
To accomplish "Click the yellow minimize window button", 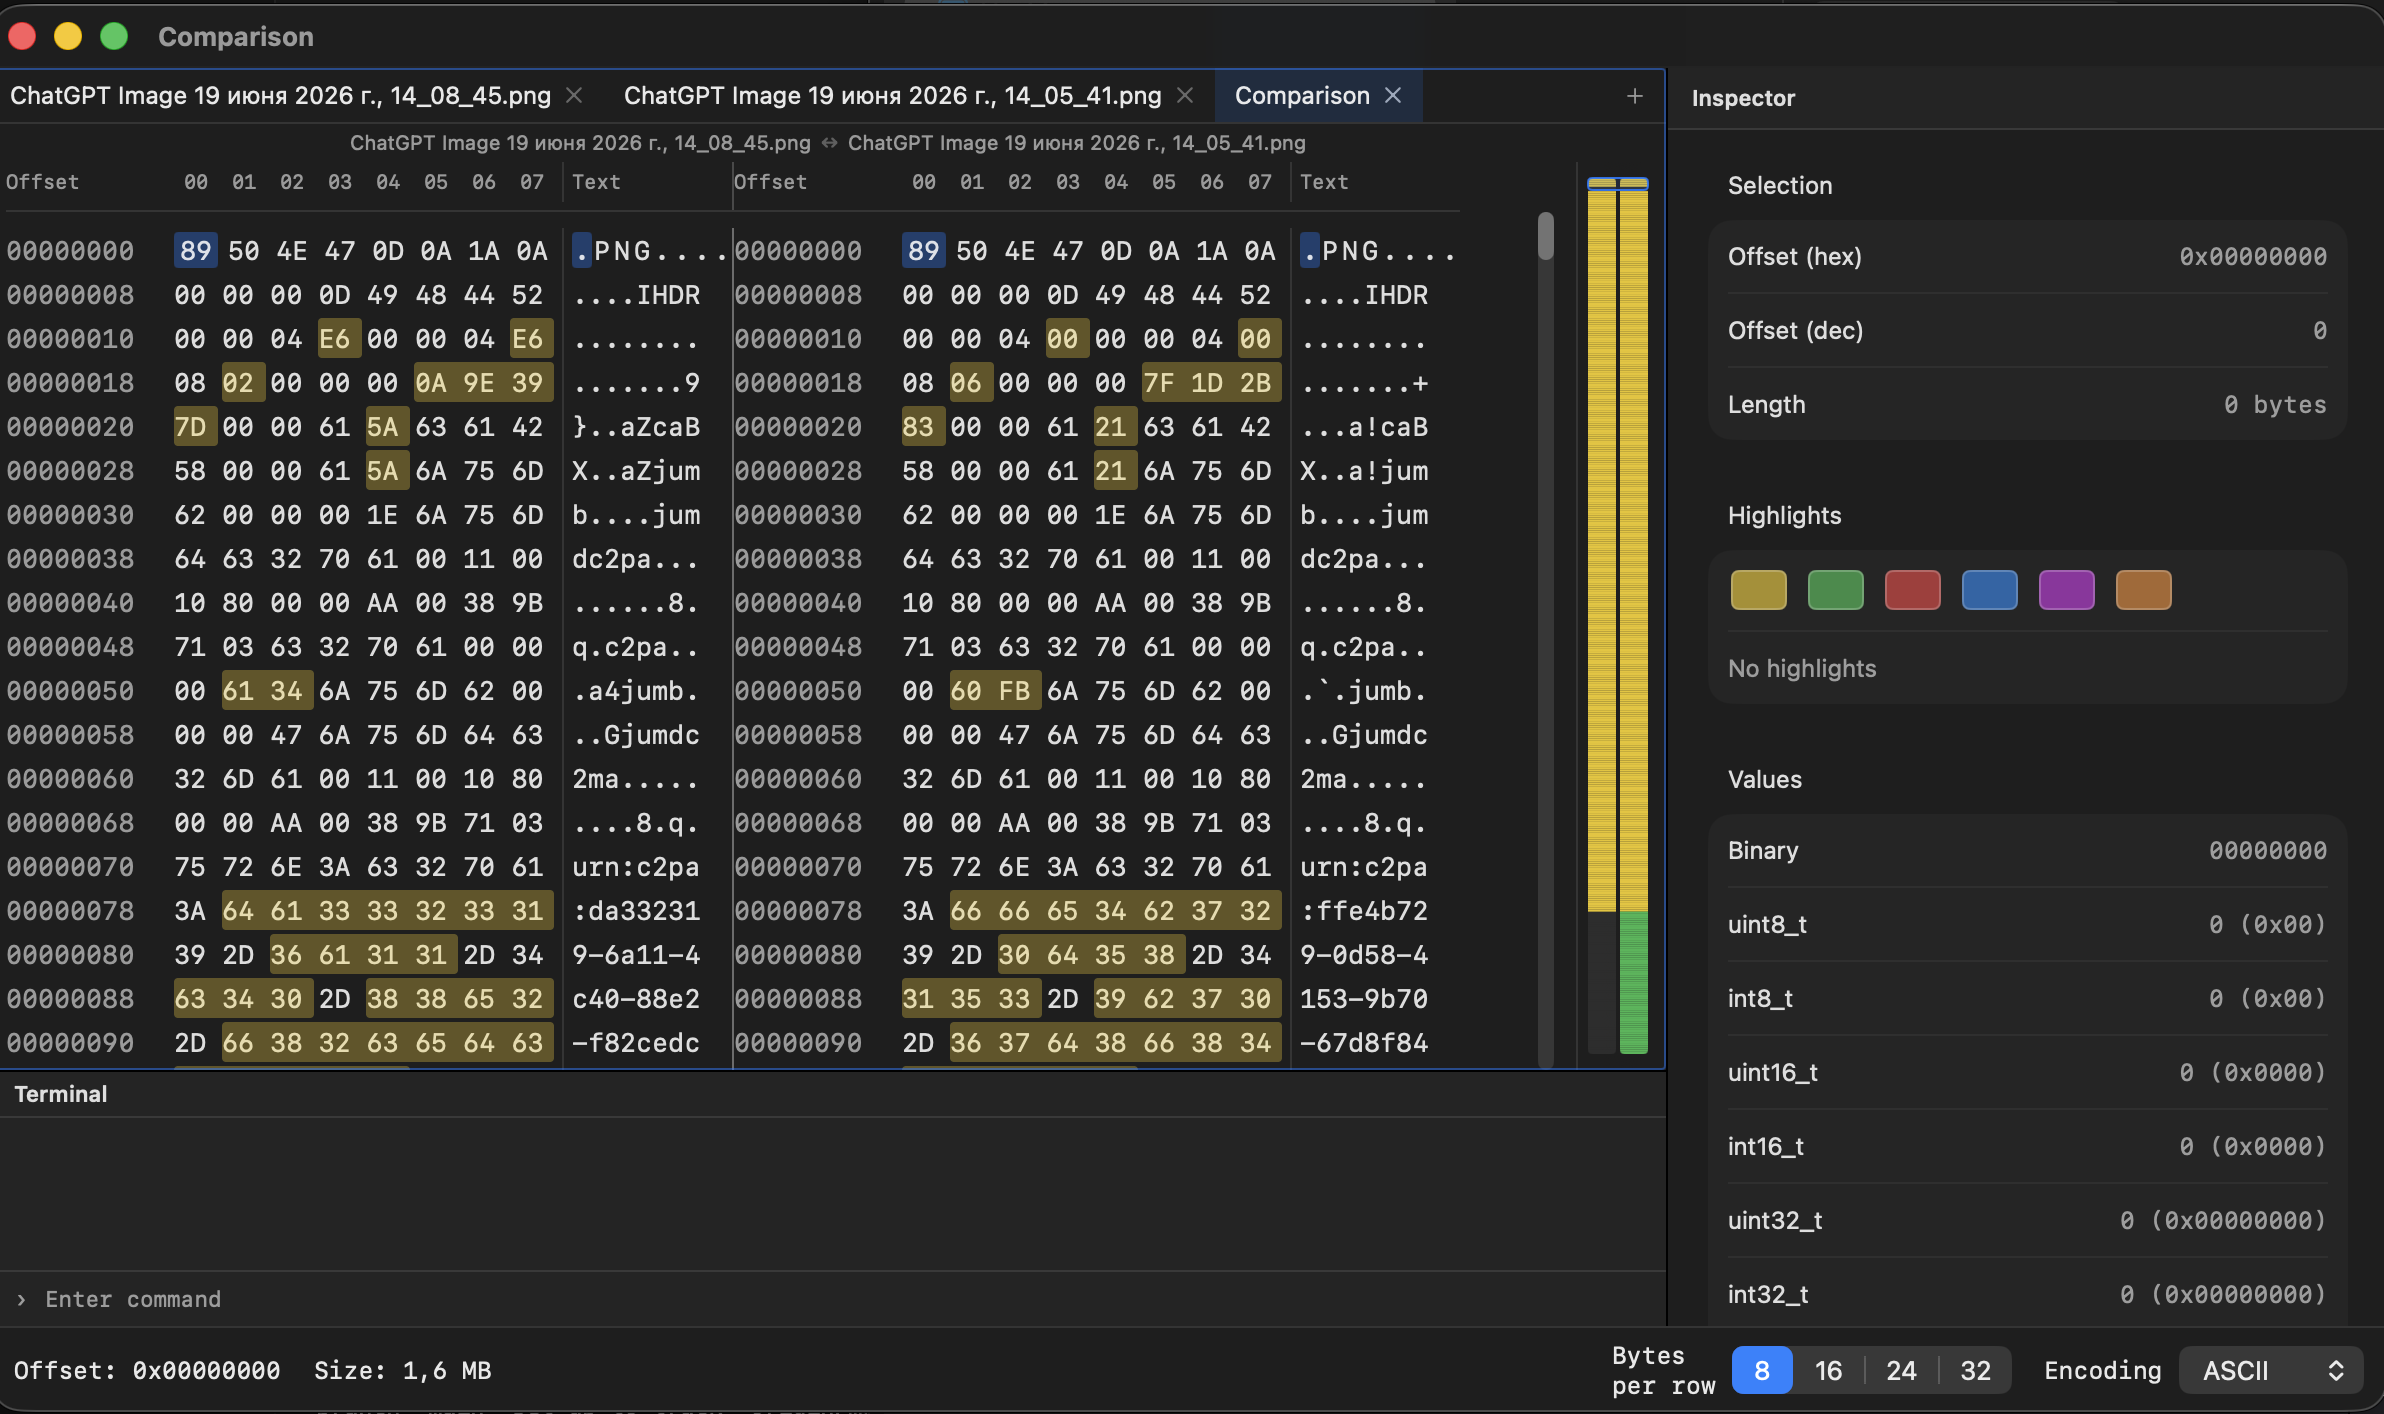I will pos(68,36).
